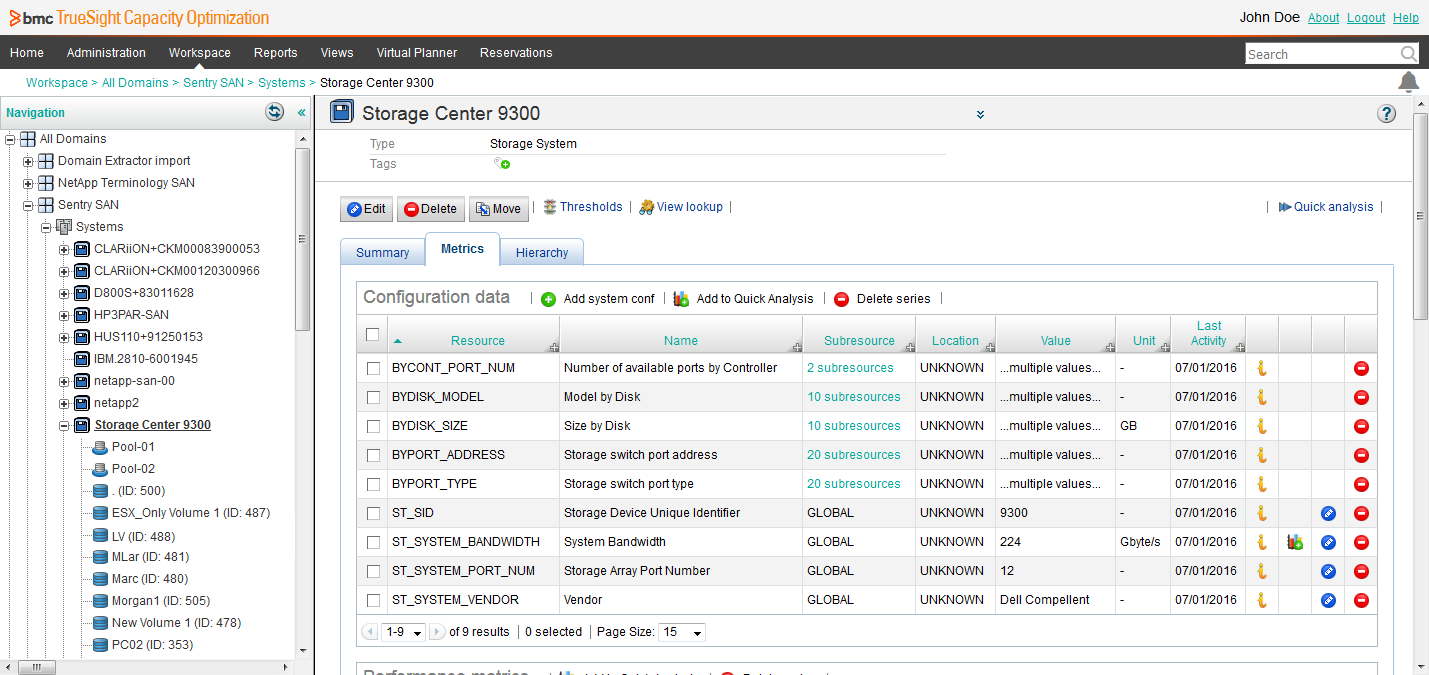Refresh the Navigation tree

point(274,112)
